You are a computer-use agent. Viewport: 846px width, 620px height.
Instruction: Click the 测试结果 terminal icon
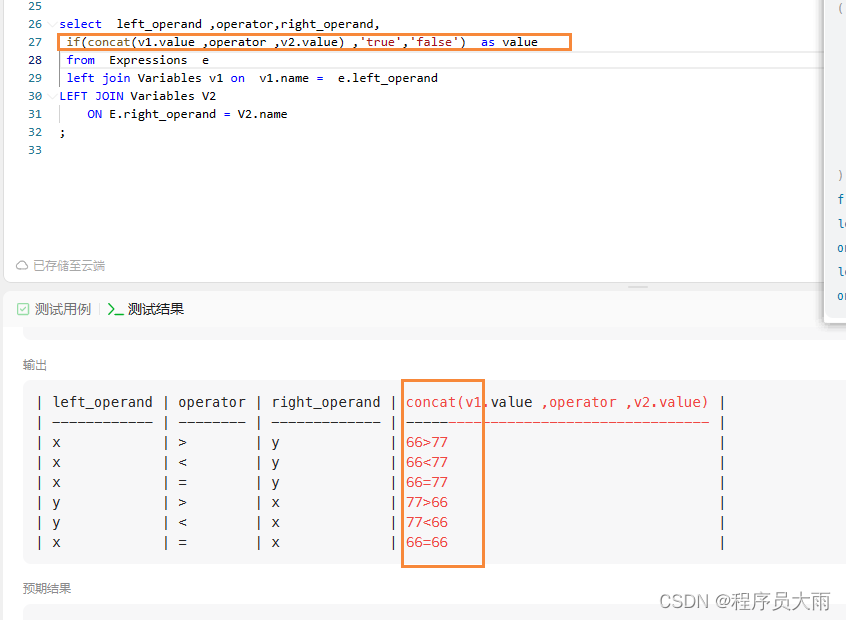115,309
